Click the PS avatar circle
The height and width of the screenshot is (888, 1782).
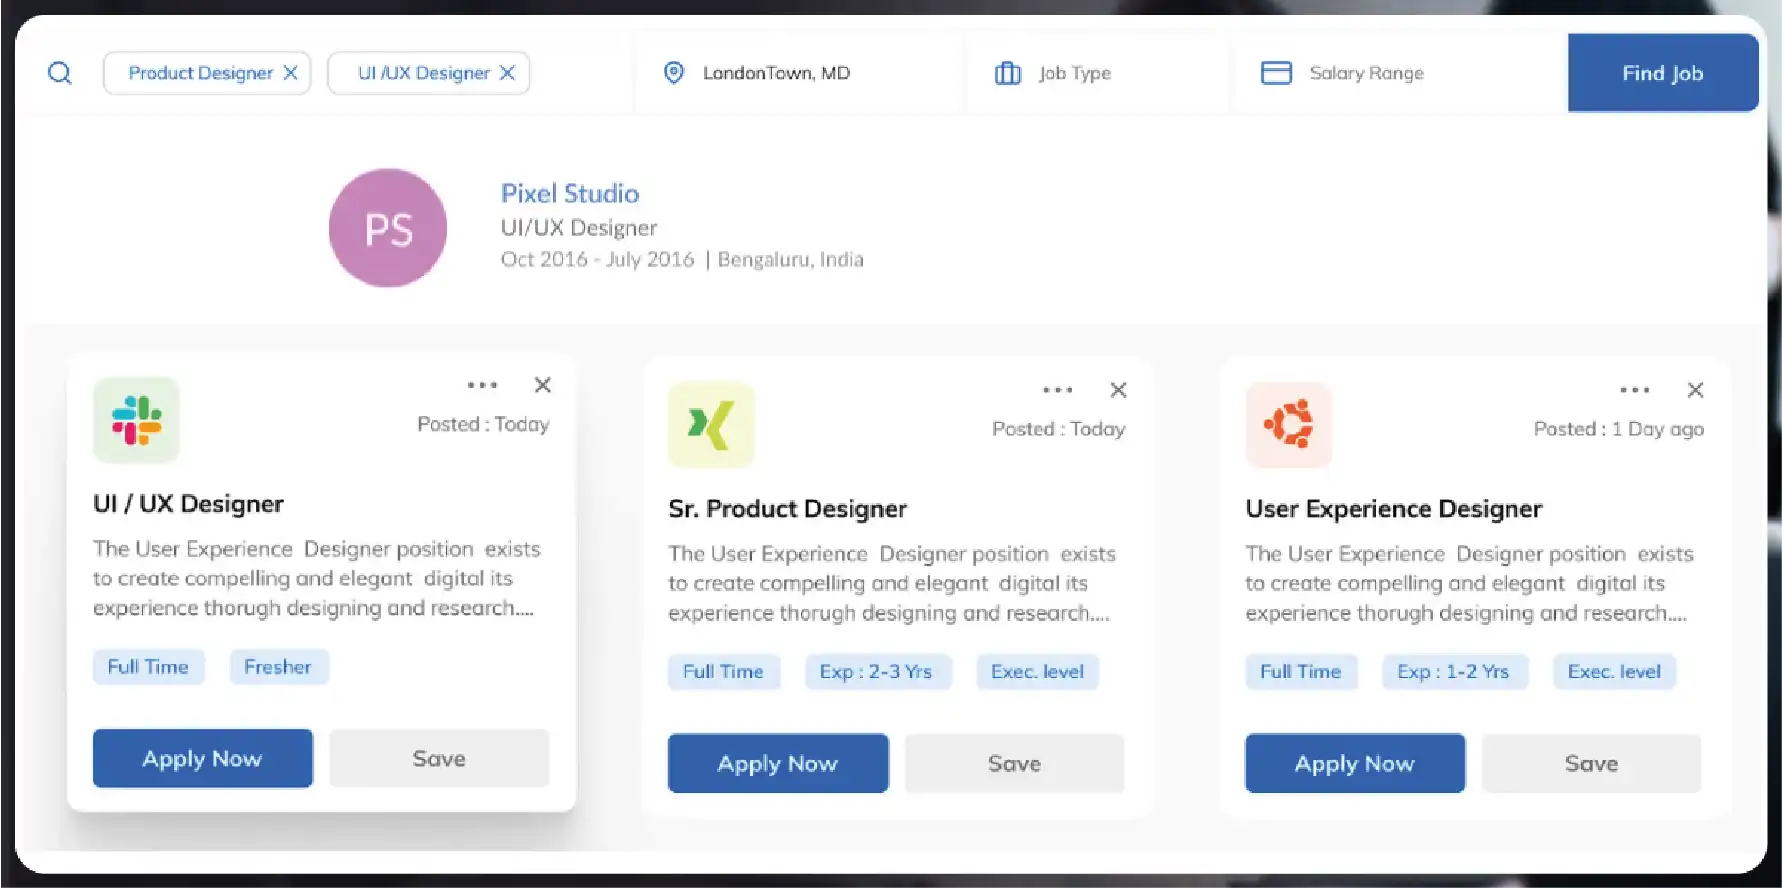point(388,228)
